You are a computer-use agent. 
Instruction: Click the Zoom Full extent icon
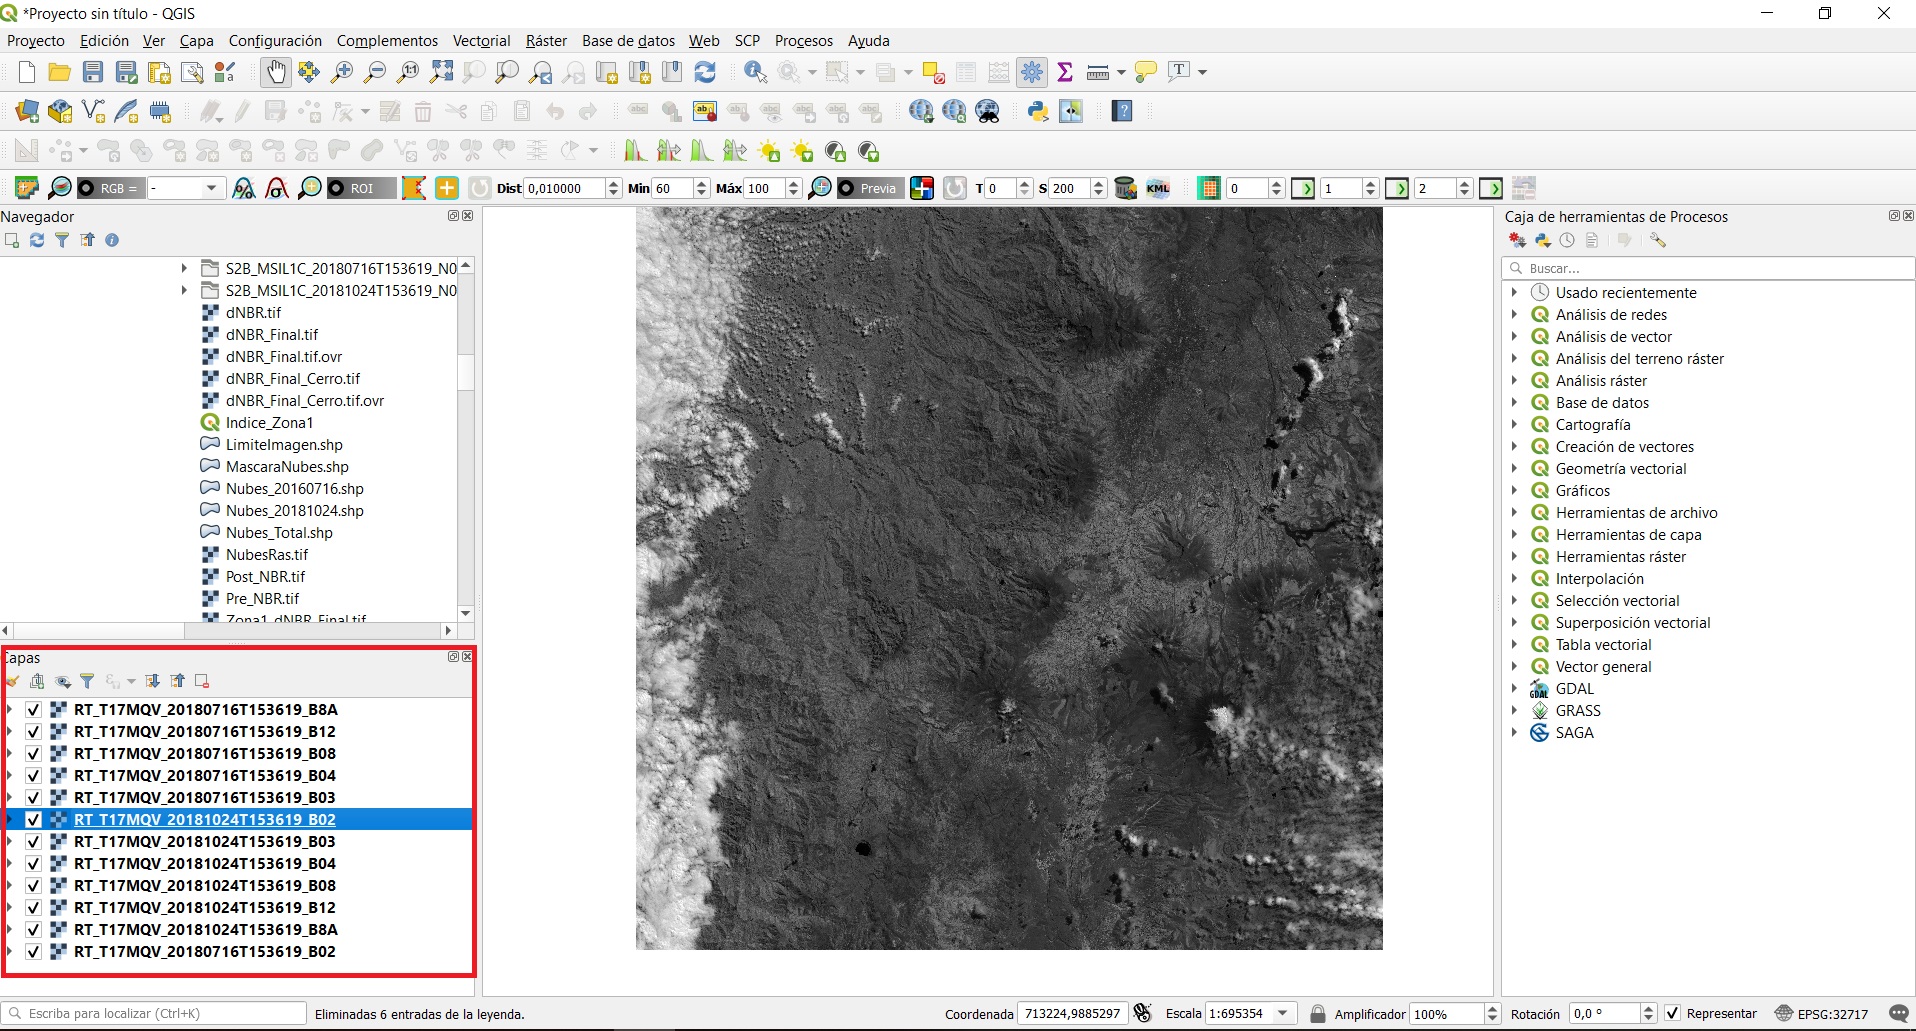click(441, 72)
